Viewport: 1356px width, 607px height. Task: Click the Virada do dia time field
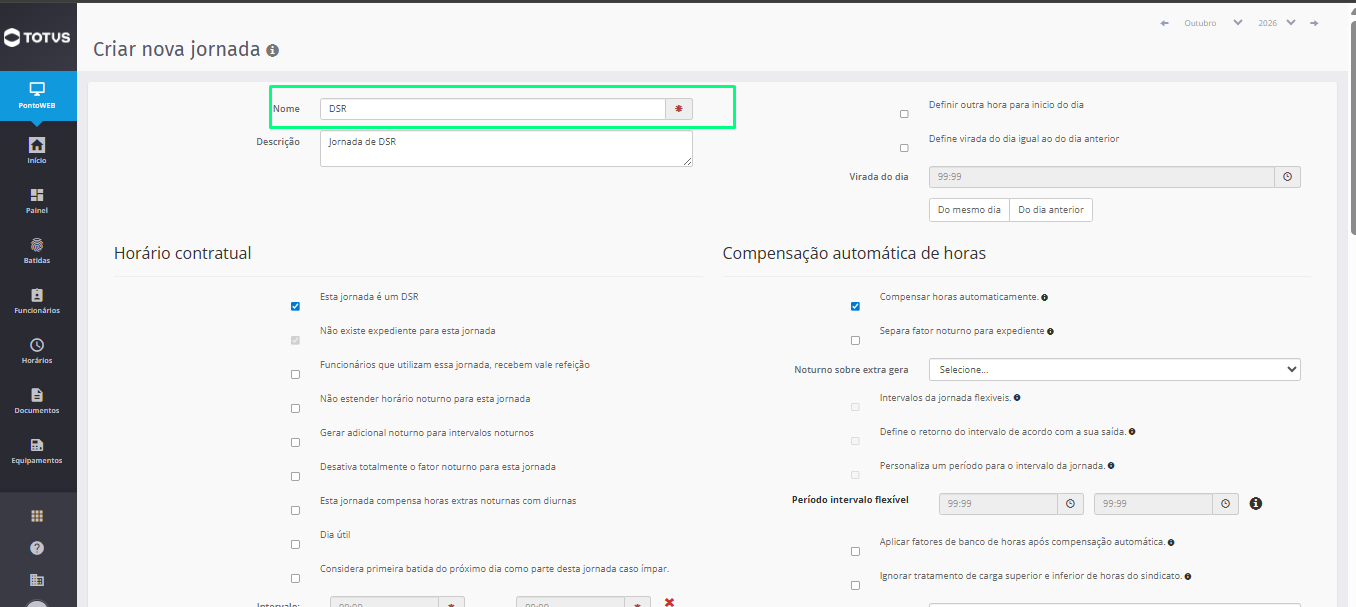(1102, 177)
